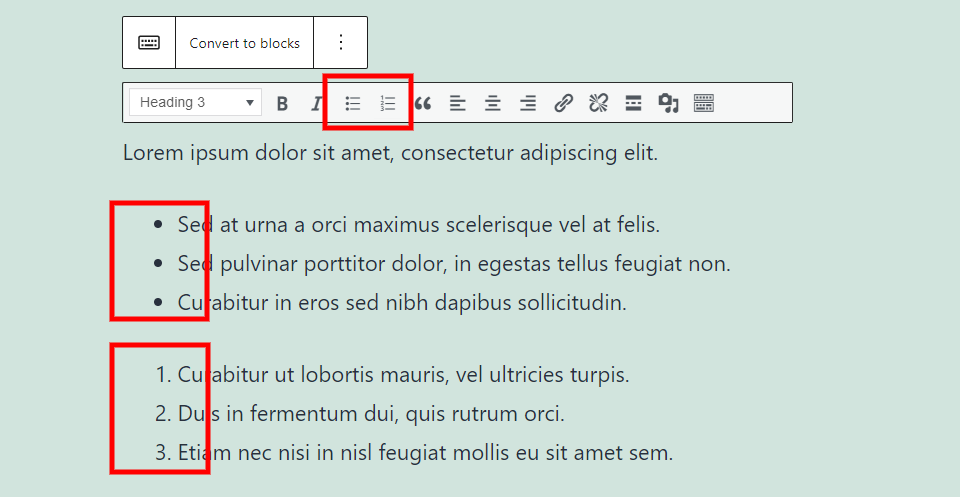Click bullet item 'Curabitur in eros sed nibh'
This screenshot has height=497, width=960.
pos(402,302)
